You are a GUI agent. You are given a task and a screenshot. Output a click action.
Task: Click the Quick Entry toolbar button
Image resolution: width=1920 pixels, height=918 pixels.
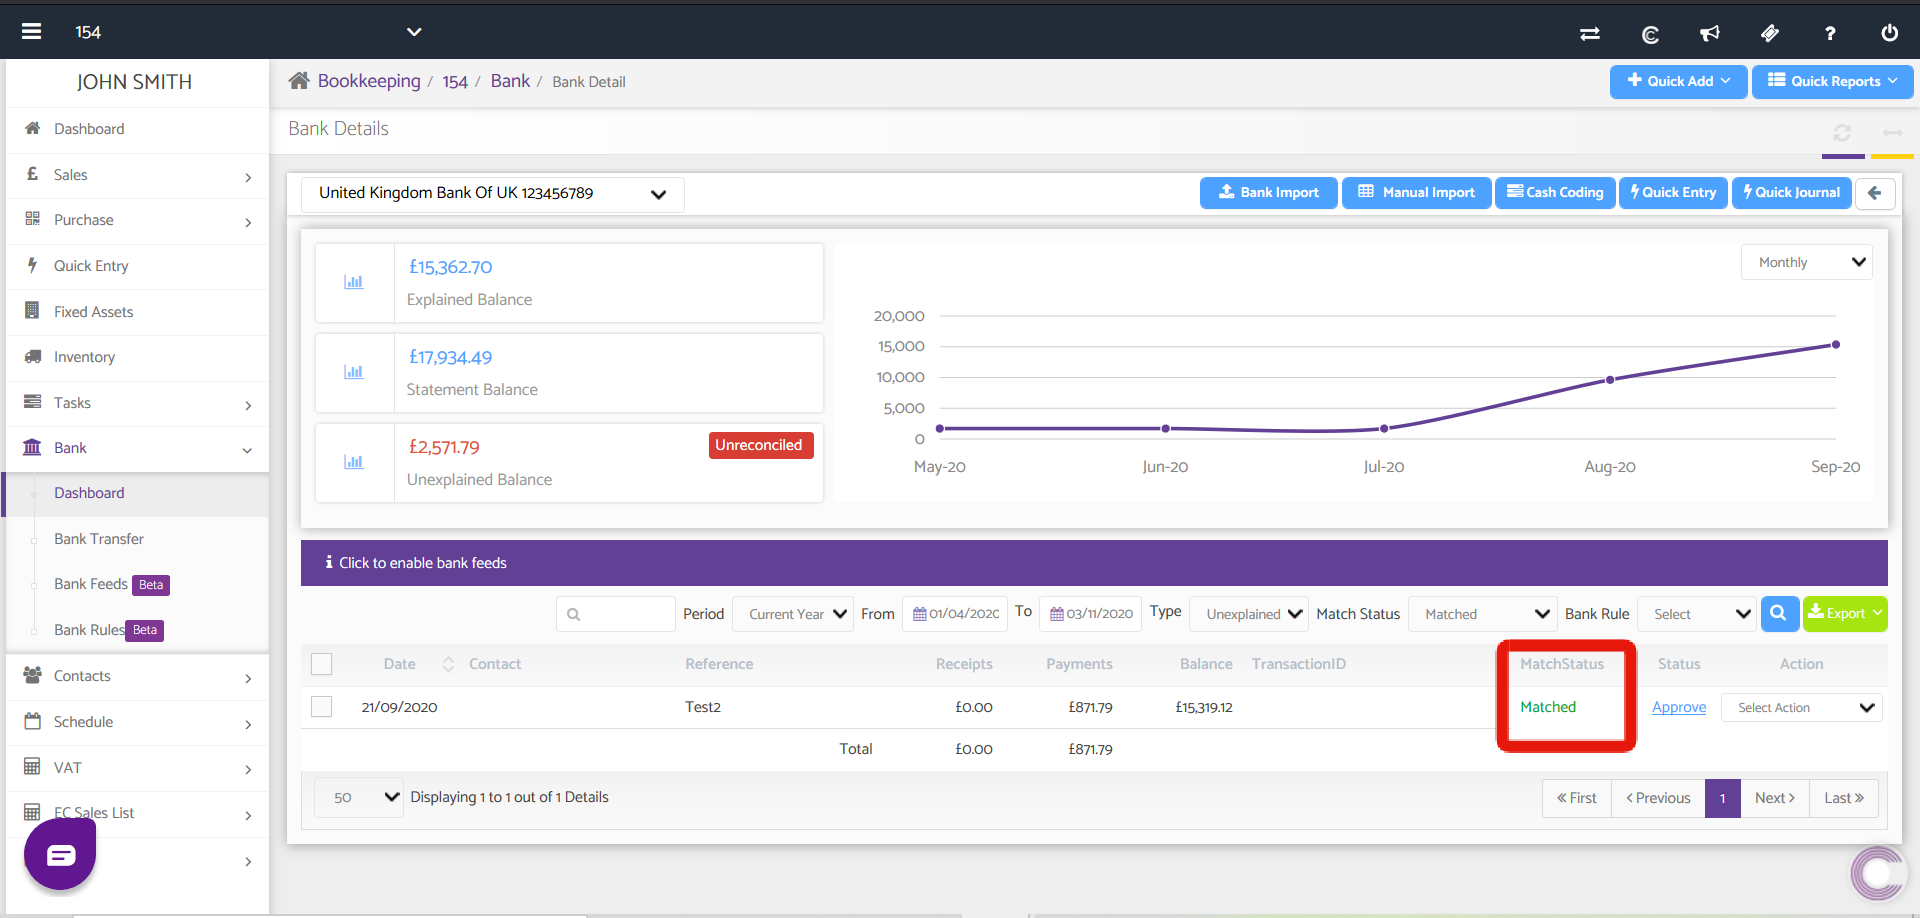[x=1673, y=193]
